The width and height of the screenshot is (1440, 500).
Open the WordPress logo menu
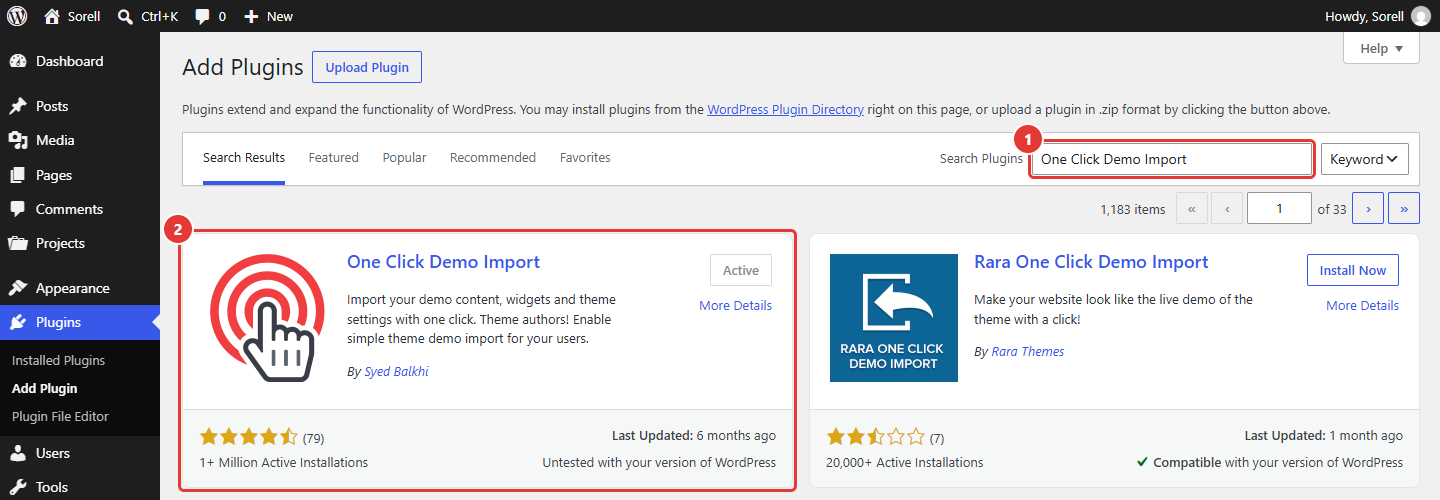tap(17, 16)
